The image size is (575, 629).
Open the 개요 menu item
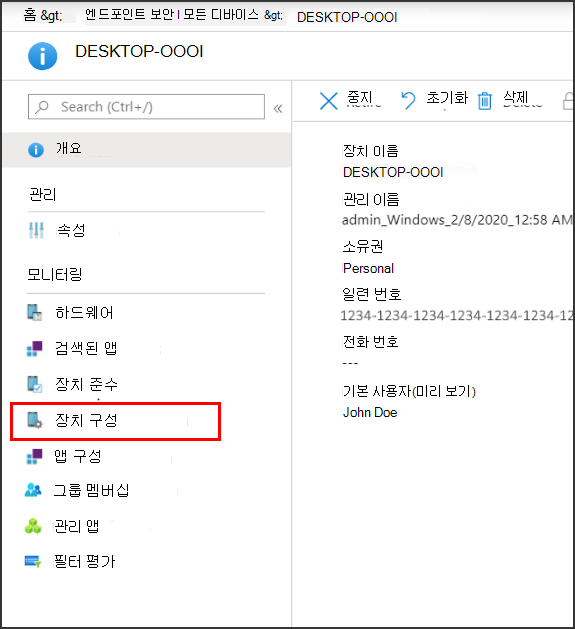tap(147, 150)
